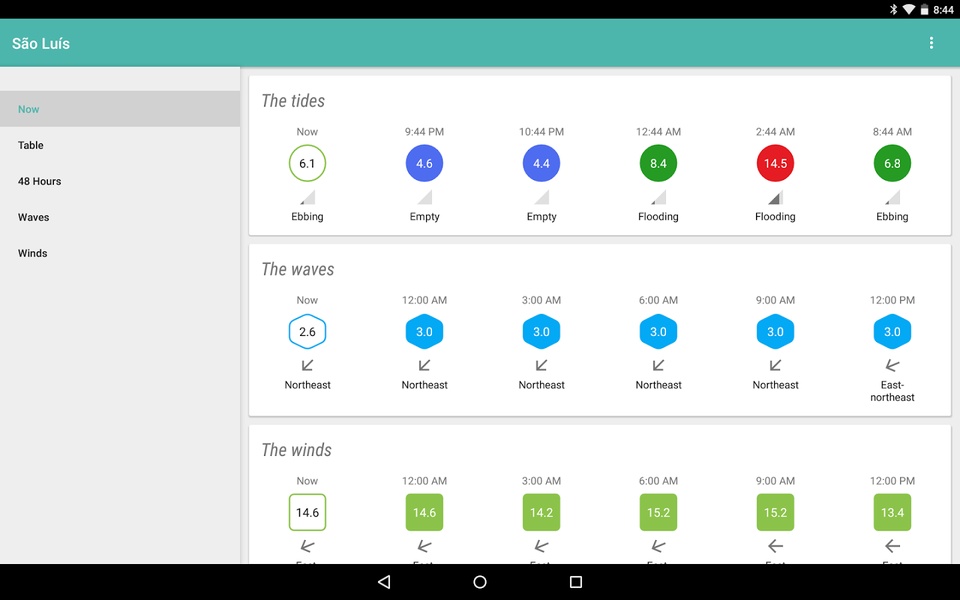
Task: Open the overflow menu in the app bar
Action: click(x=931, y=43)
